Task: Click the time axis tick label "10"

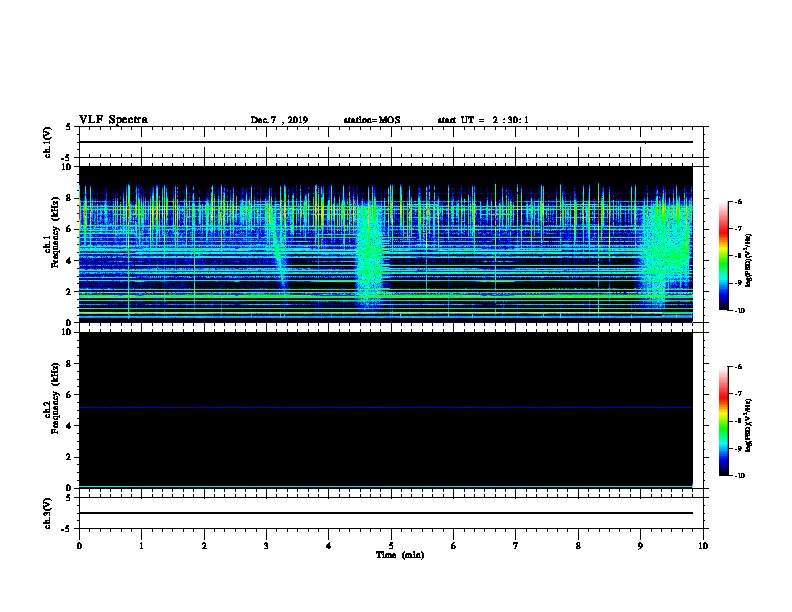Action: [x=703, y=546]
